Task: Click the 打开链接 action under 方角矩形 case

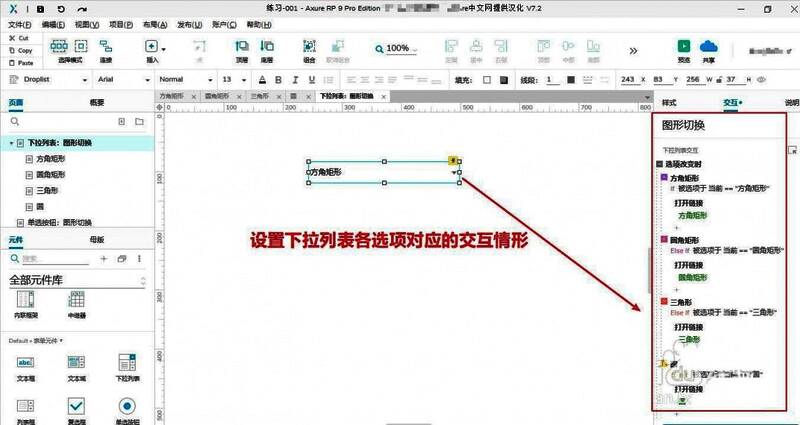Action: pyautogui.click(x=690, y=201)
